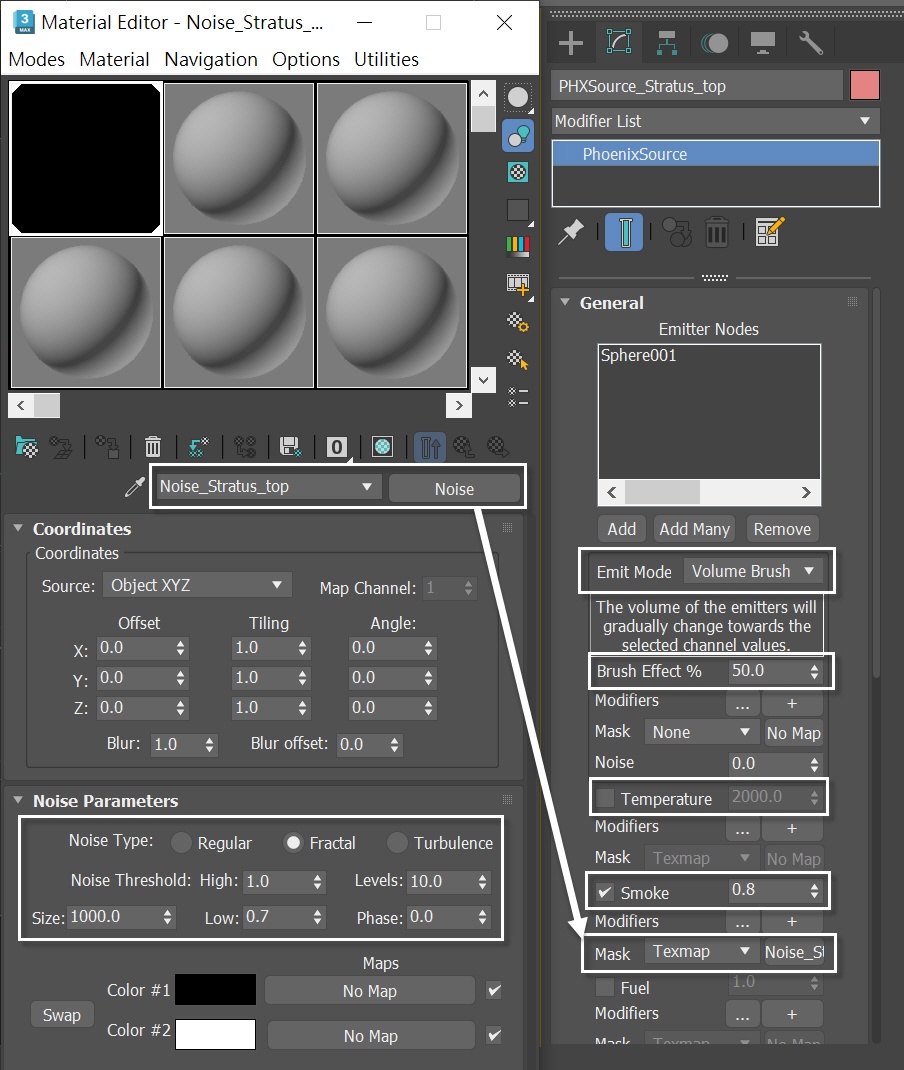Toggle Color #2 map checkbox
The image size is (904, 1070).
pos(494,1035)
